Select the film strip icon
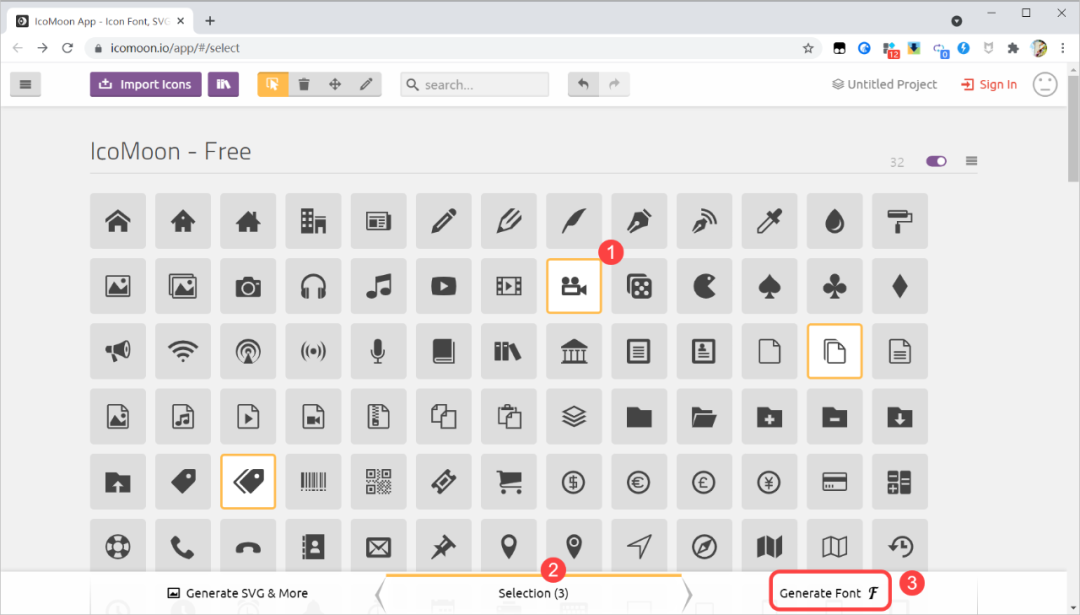This screenshot has height=615, width=1080. click(x=508, y=286)
